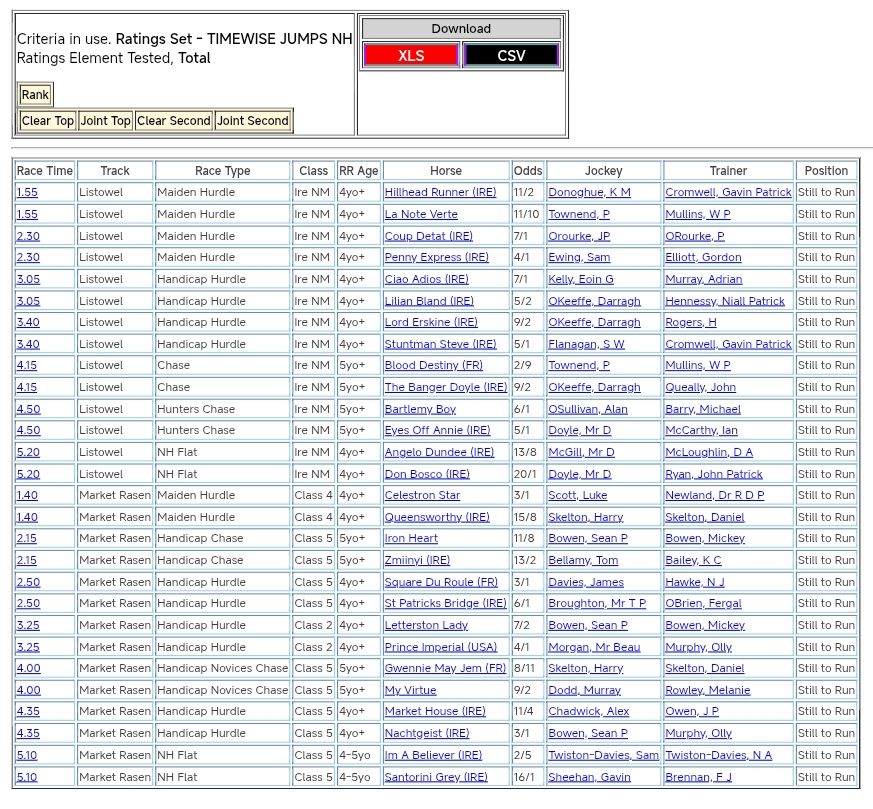873x809 pixels.
Task: Open jockey Broughton, Mr T P
Action: point(597,604)
